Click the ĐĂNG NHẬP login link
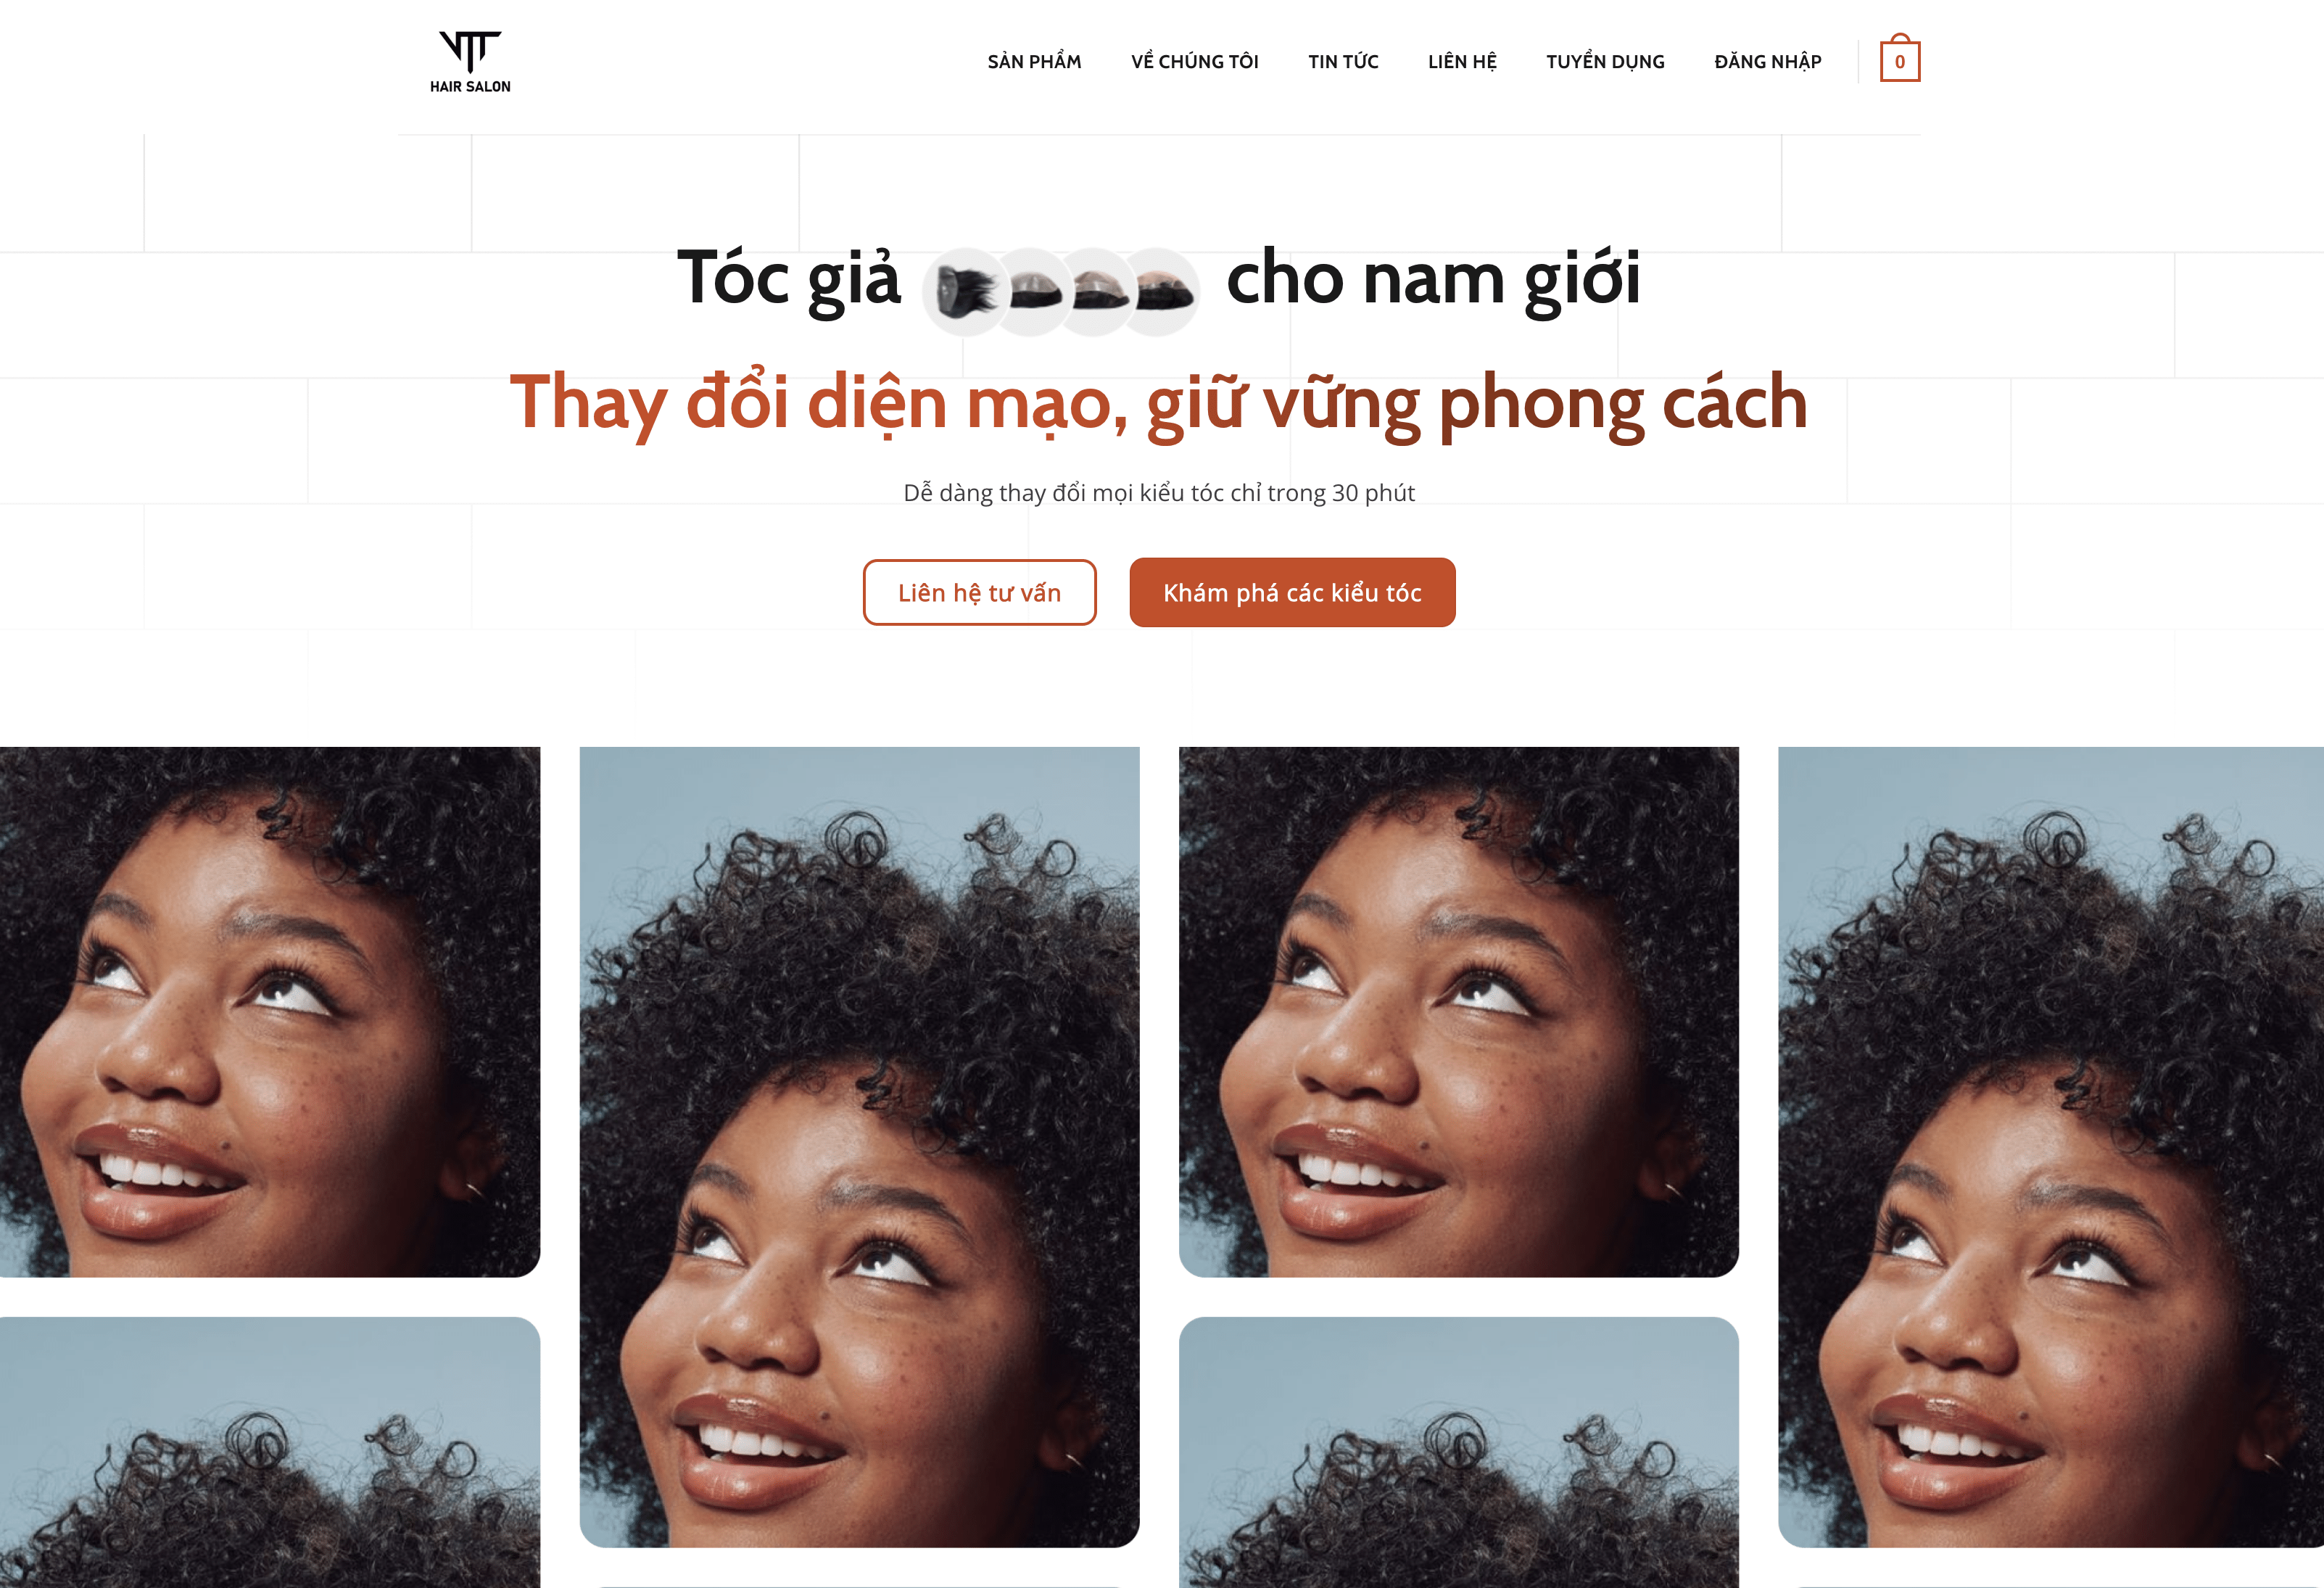The width and height of the screenshot is (2324, 1588). tap(1767, 61)
